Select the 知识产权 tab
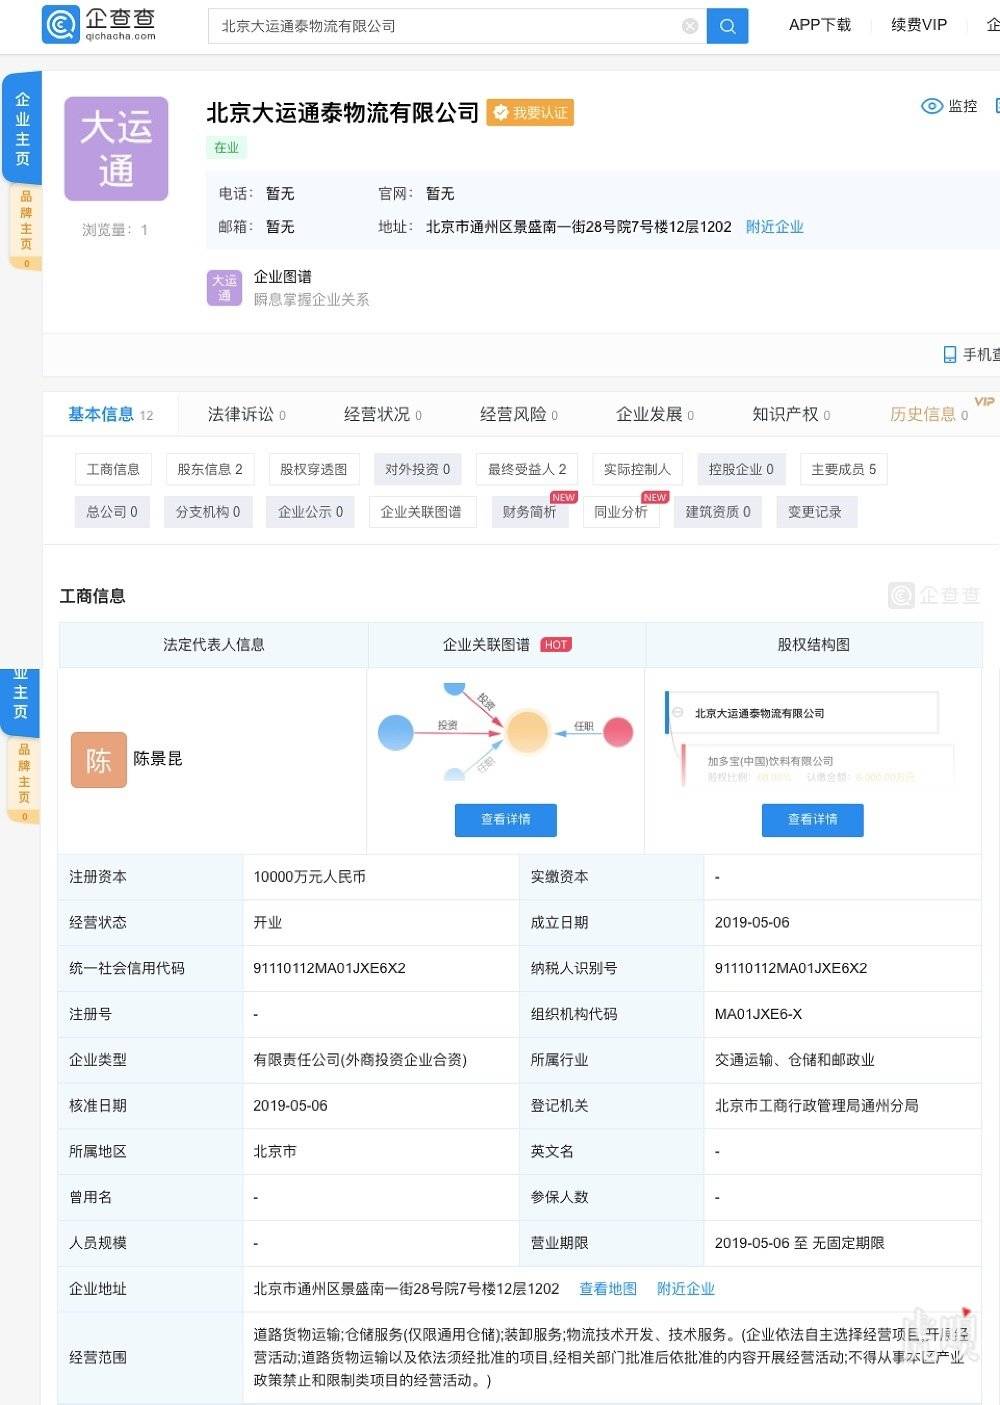 (790, 414)
